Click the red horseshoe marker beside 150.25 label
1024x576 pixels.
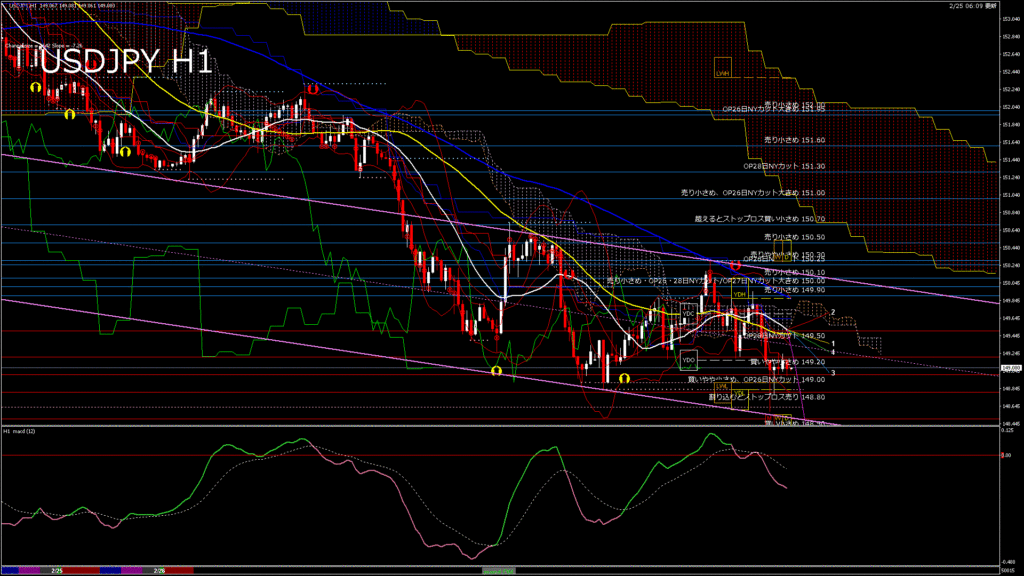[x=735, y=266]
